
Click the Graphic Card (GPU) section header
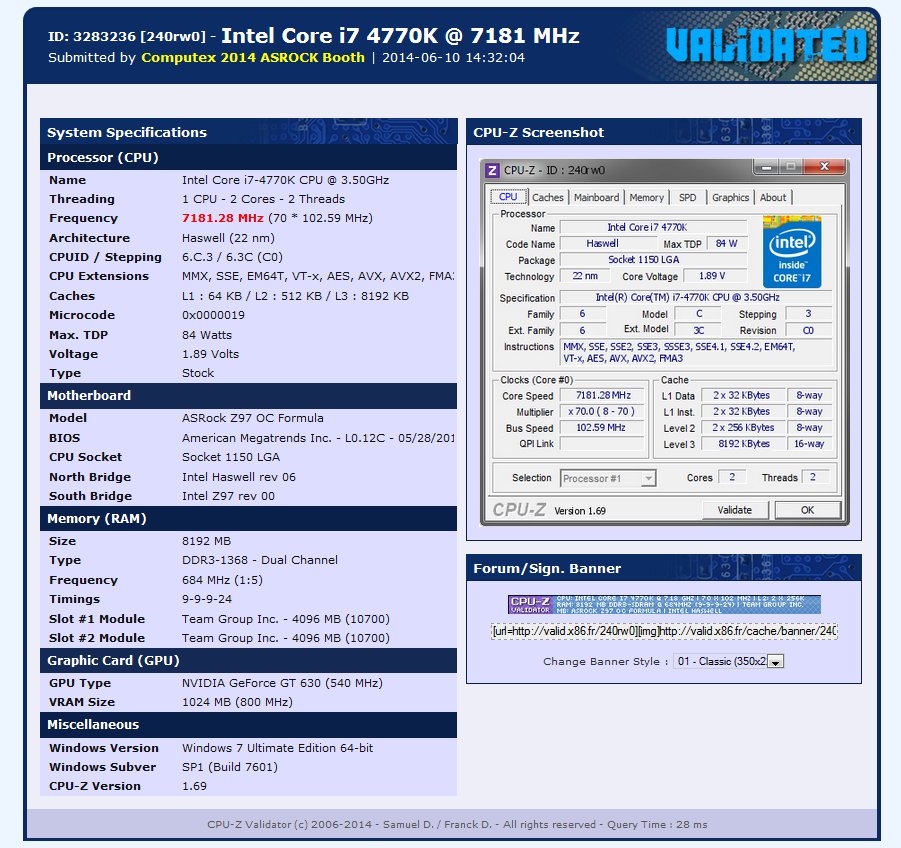pos(248,661)
